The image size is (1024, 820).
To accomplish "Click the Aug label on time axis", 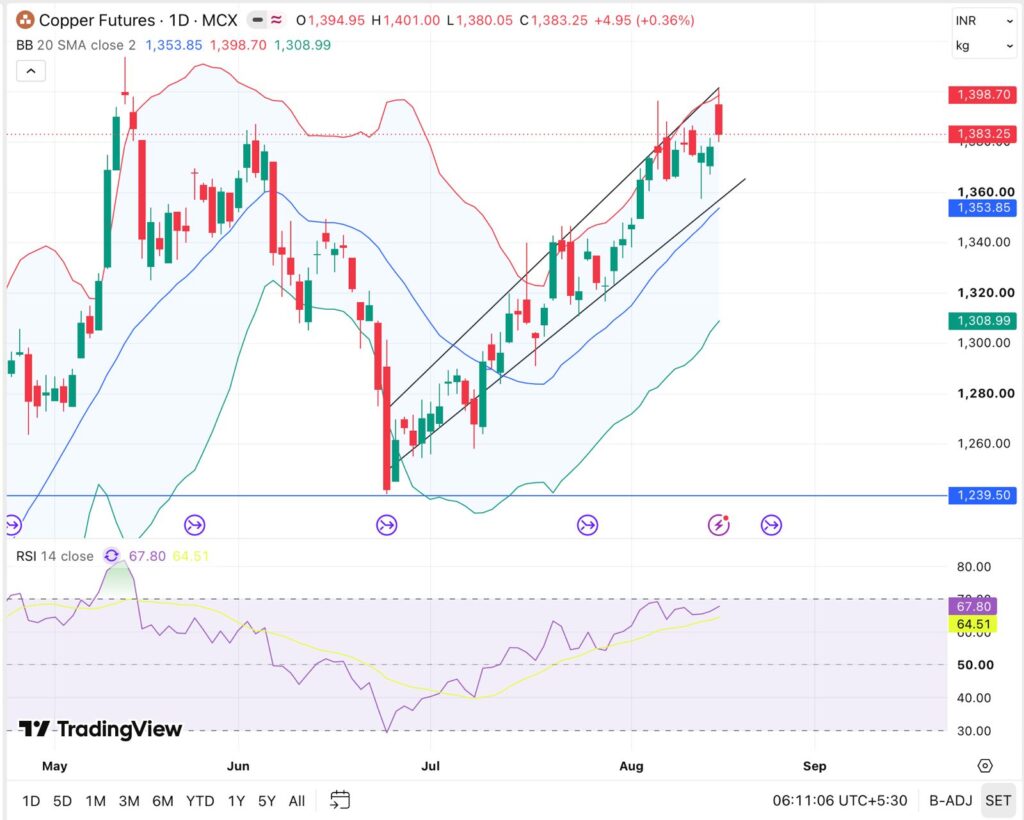I will coord(631,766).
